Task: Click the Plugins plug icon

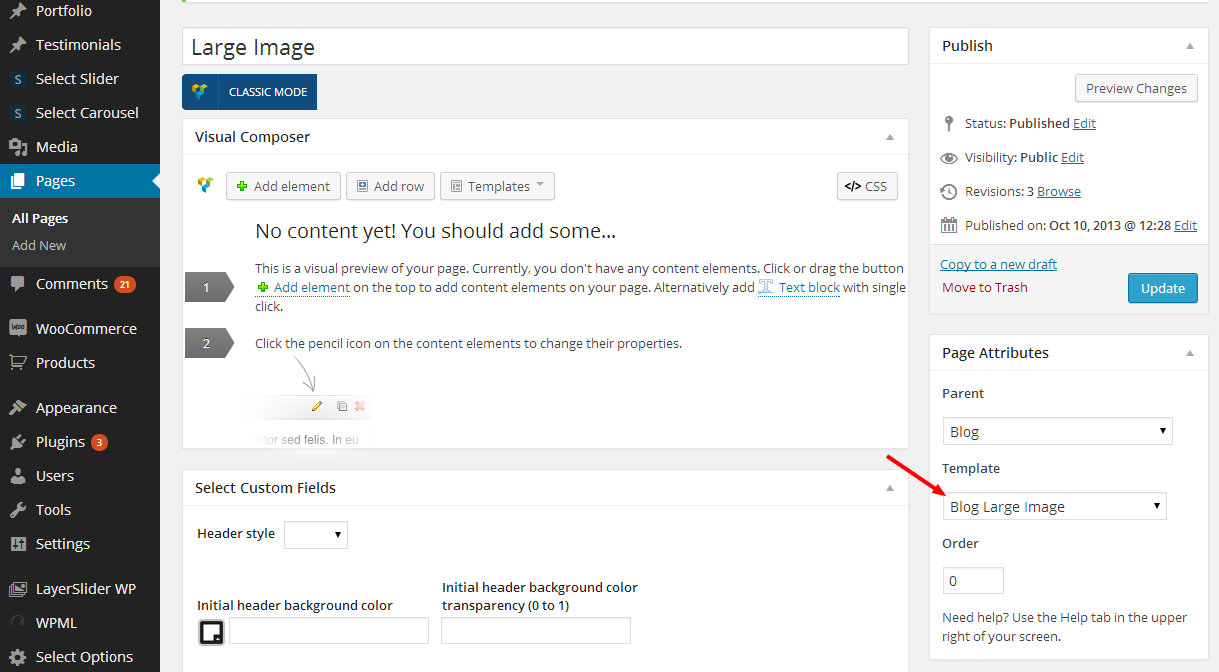Action: [x=18, y=442]
